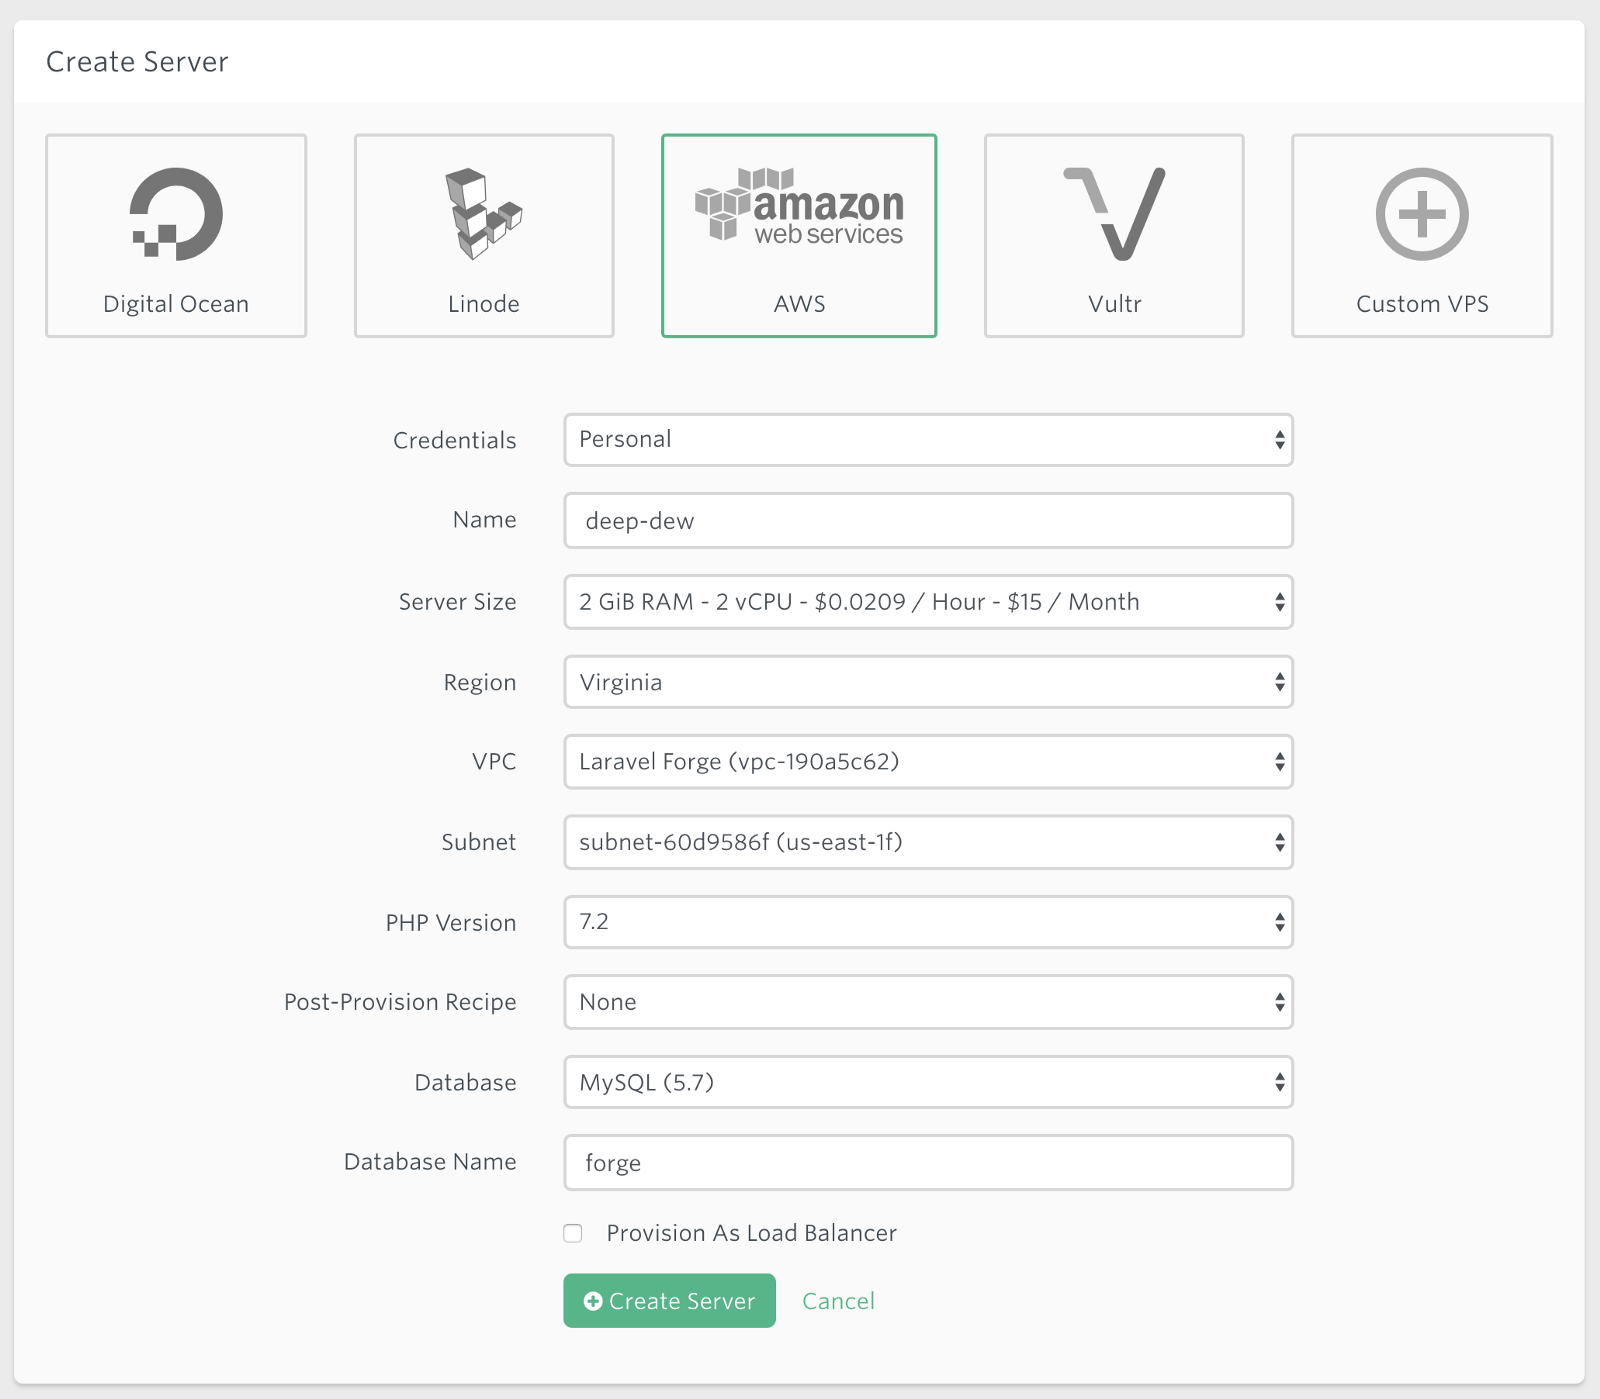Focus the Database Name field forge
1600x1399 pixels.
(x=928, y=1162)
